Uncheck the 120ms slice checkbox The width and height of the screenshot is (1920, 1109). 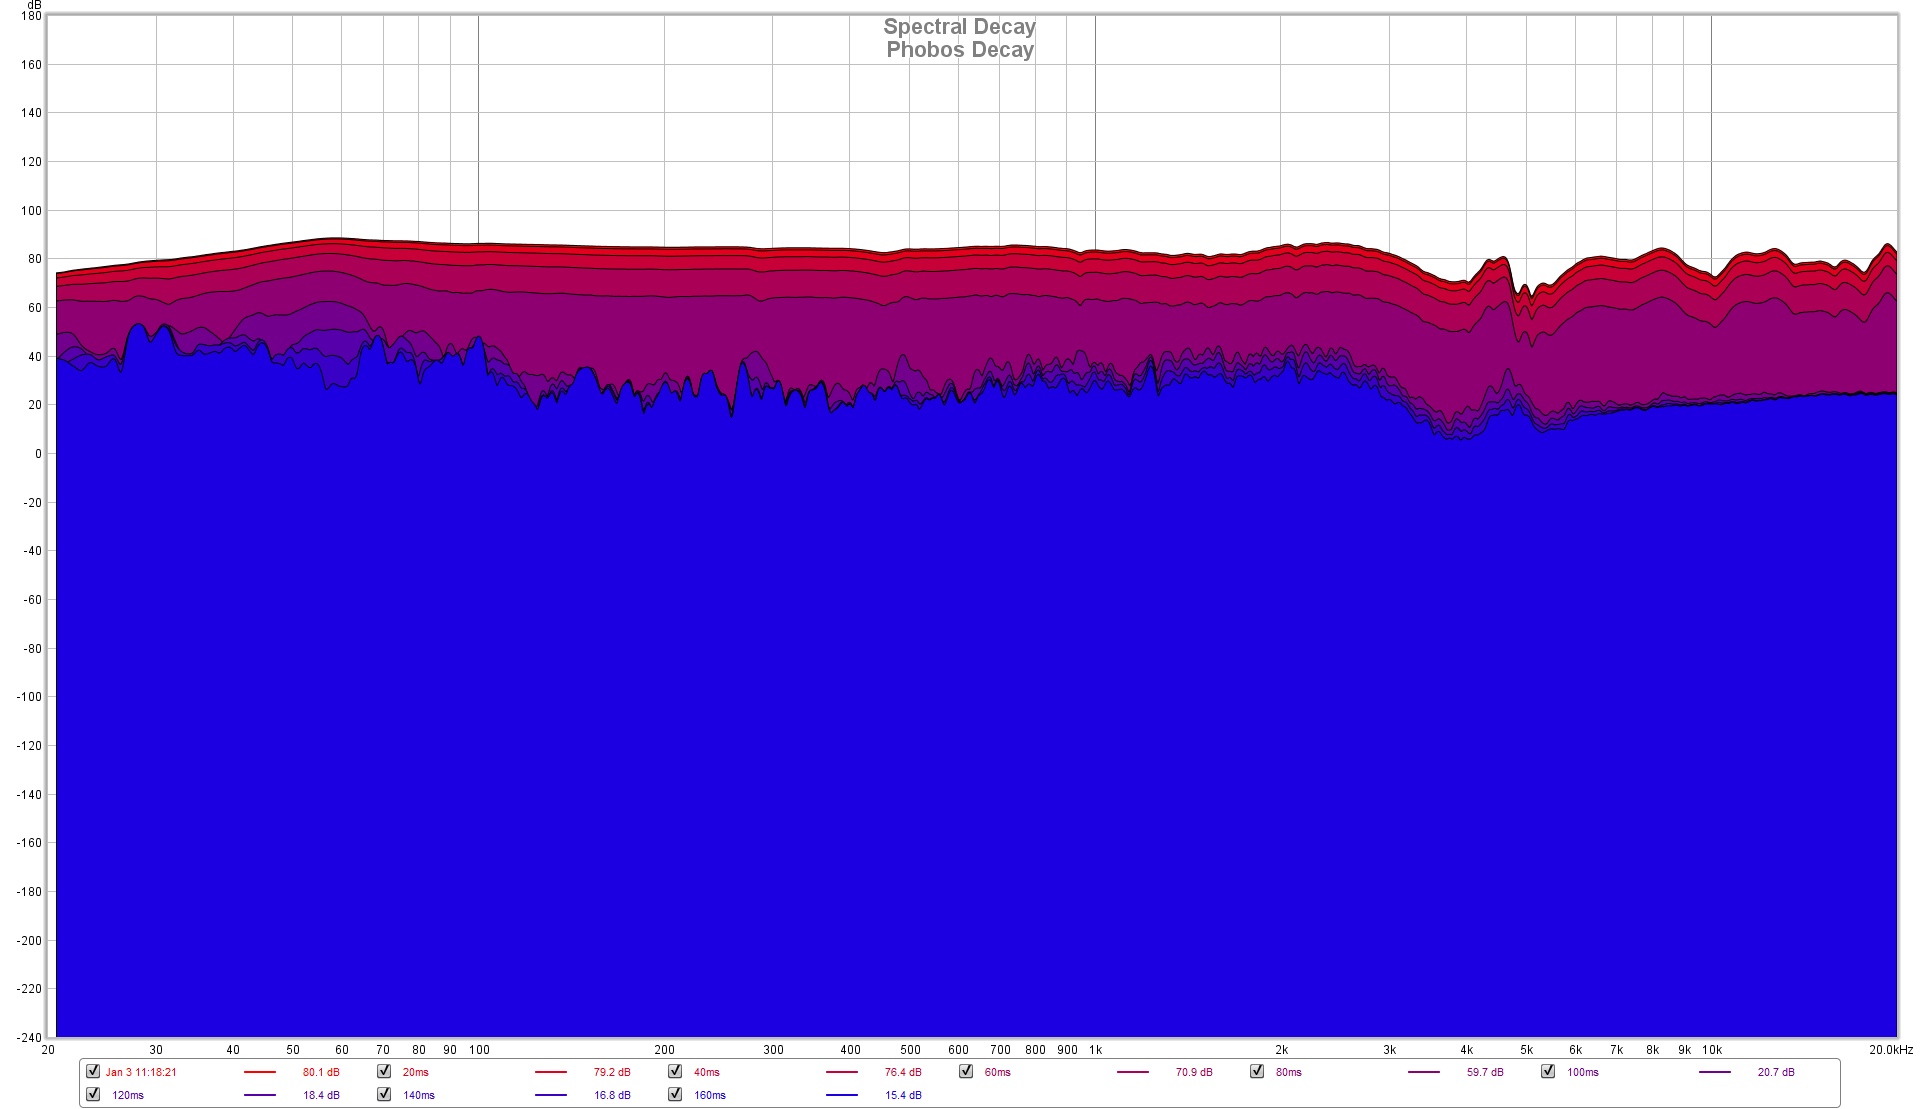click(x=93, y=1094)
